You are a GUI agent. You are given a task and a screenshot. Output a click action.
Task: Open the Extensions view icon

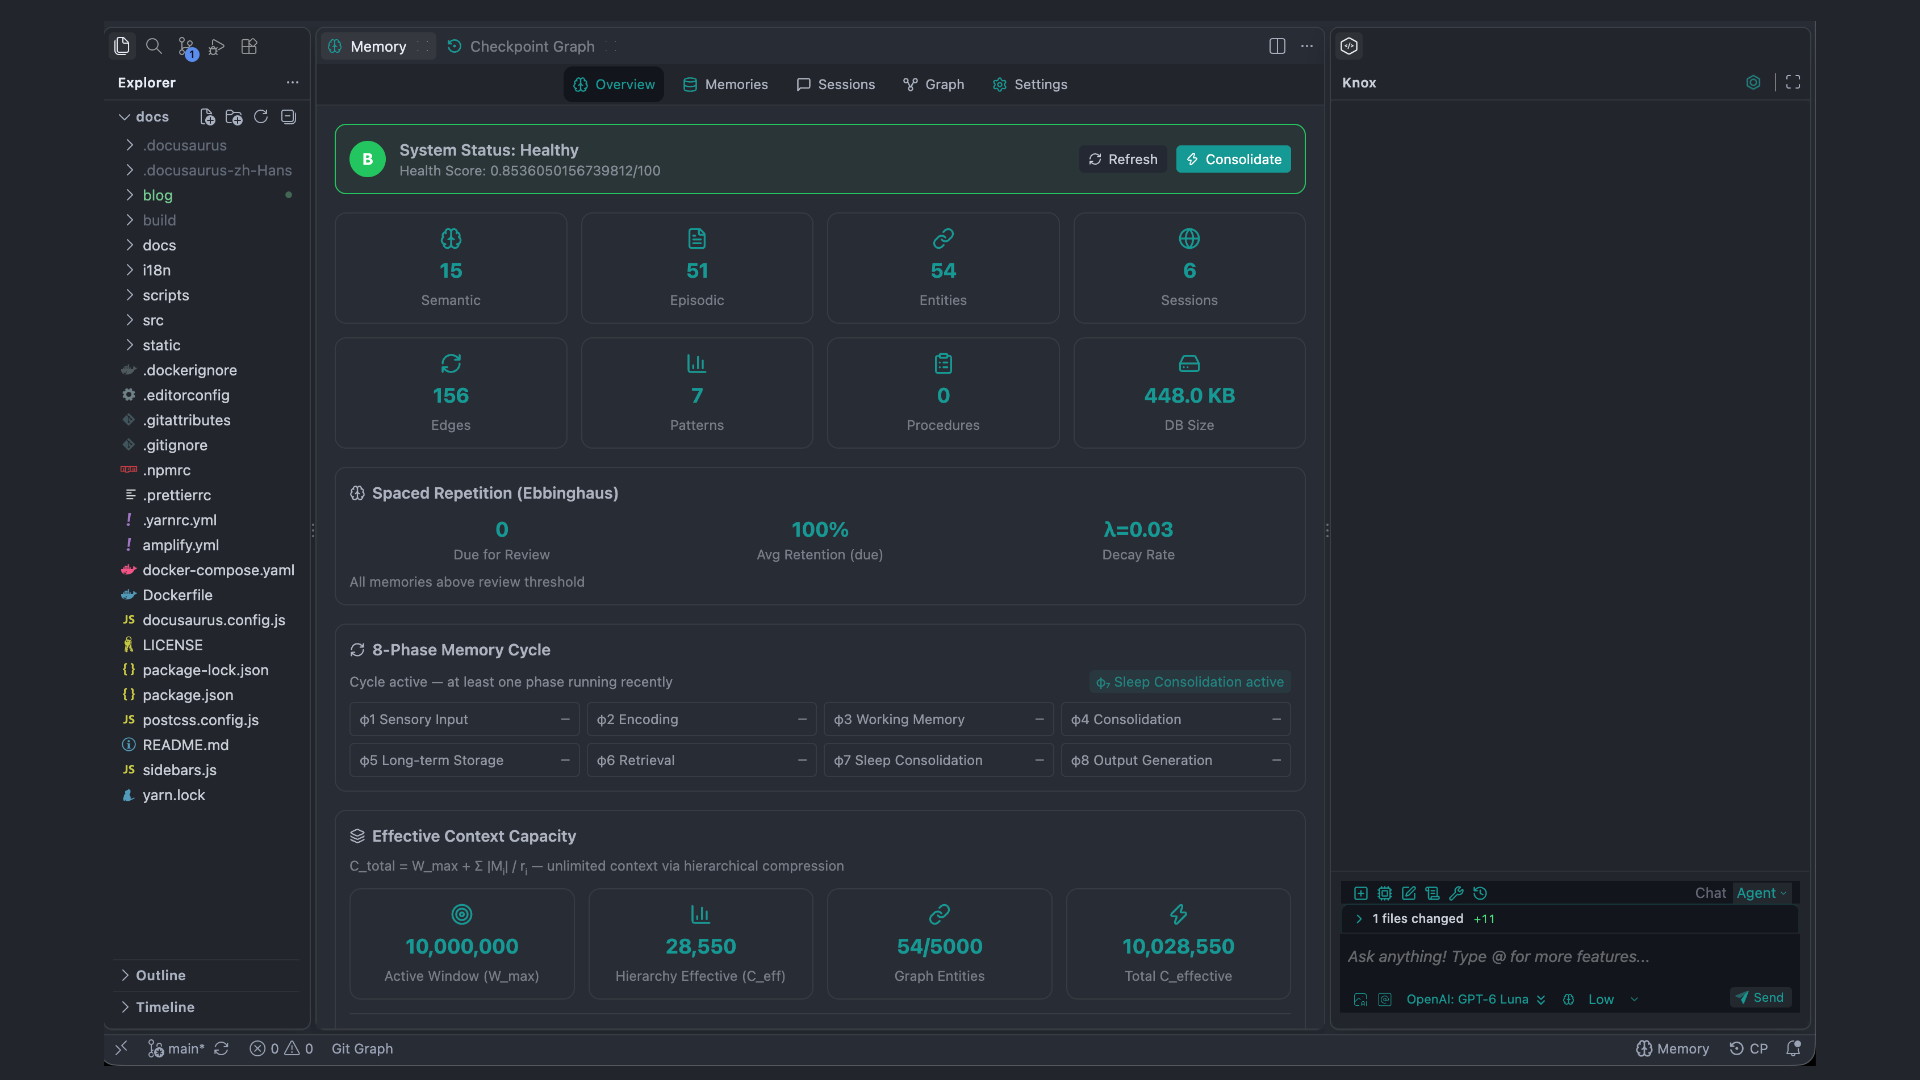pyautogui.click(x=250, y=46)
